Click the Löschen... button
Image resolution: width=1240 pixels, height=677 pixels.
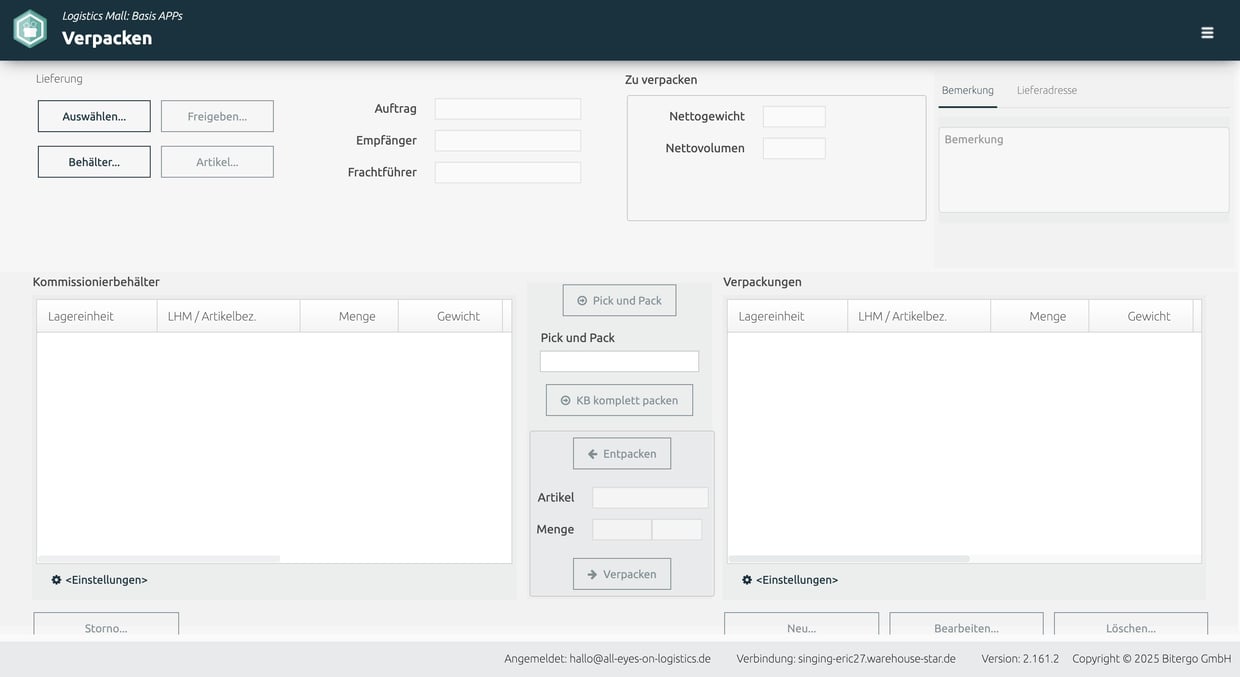point(1131,625)
